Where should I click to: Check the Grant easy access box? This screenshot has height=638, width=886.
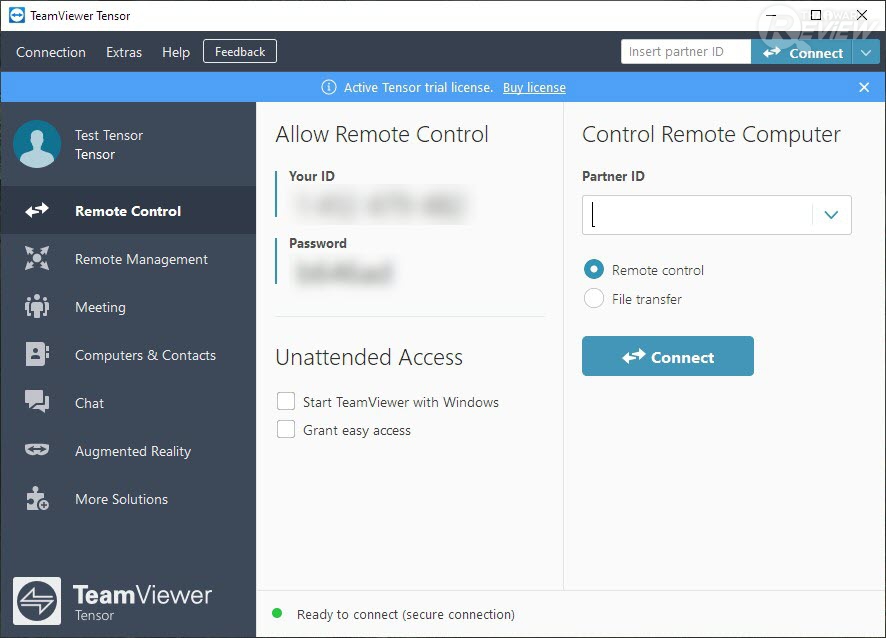coord(286,430)
